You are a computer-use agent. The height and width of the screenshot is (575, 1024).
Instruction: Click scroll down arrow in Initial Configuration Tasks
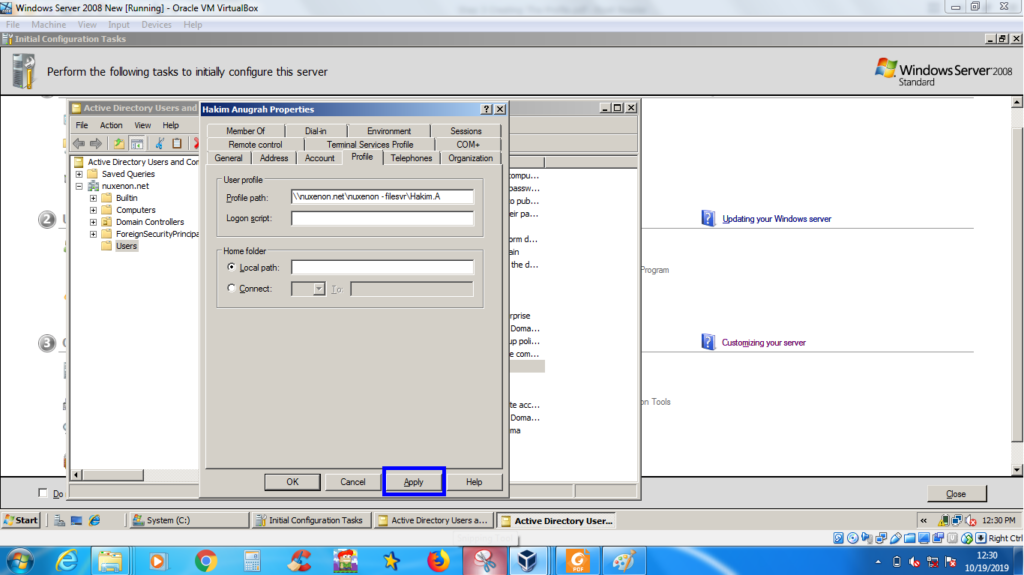coord(1017,470)
